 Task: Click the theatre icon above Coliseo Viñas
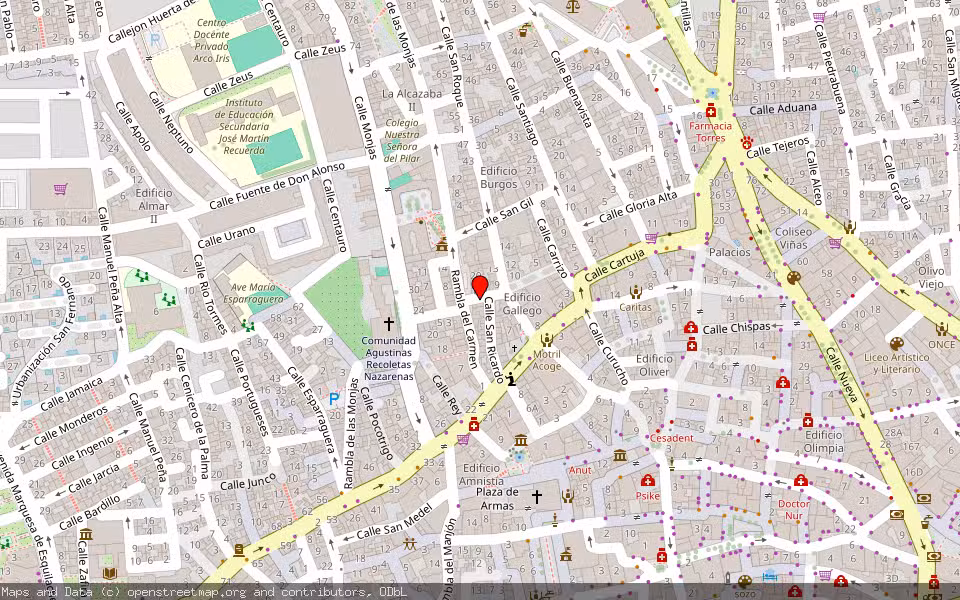(849, 227)
